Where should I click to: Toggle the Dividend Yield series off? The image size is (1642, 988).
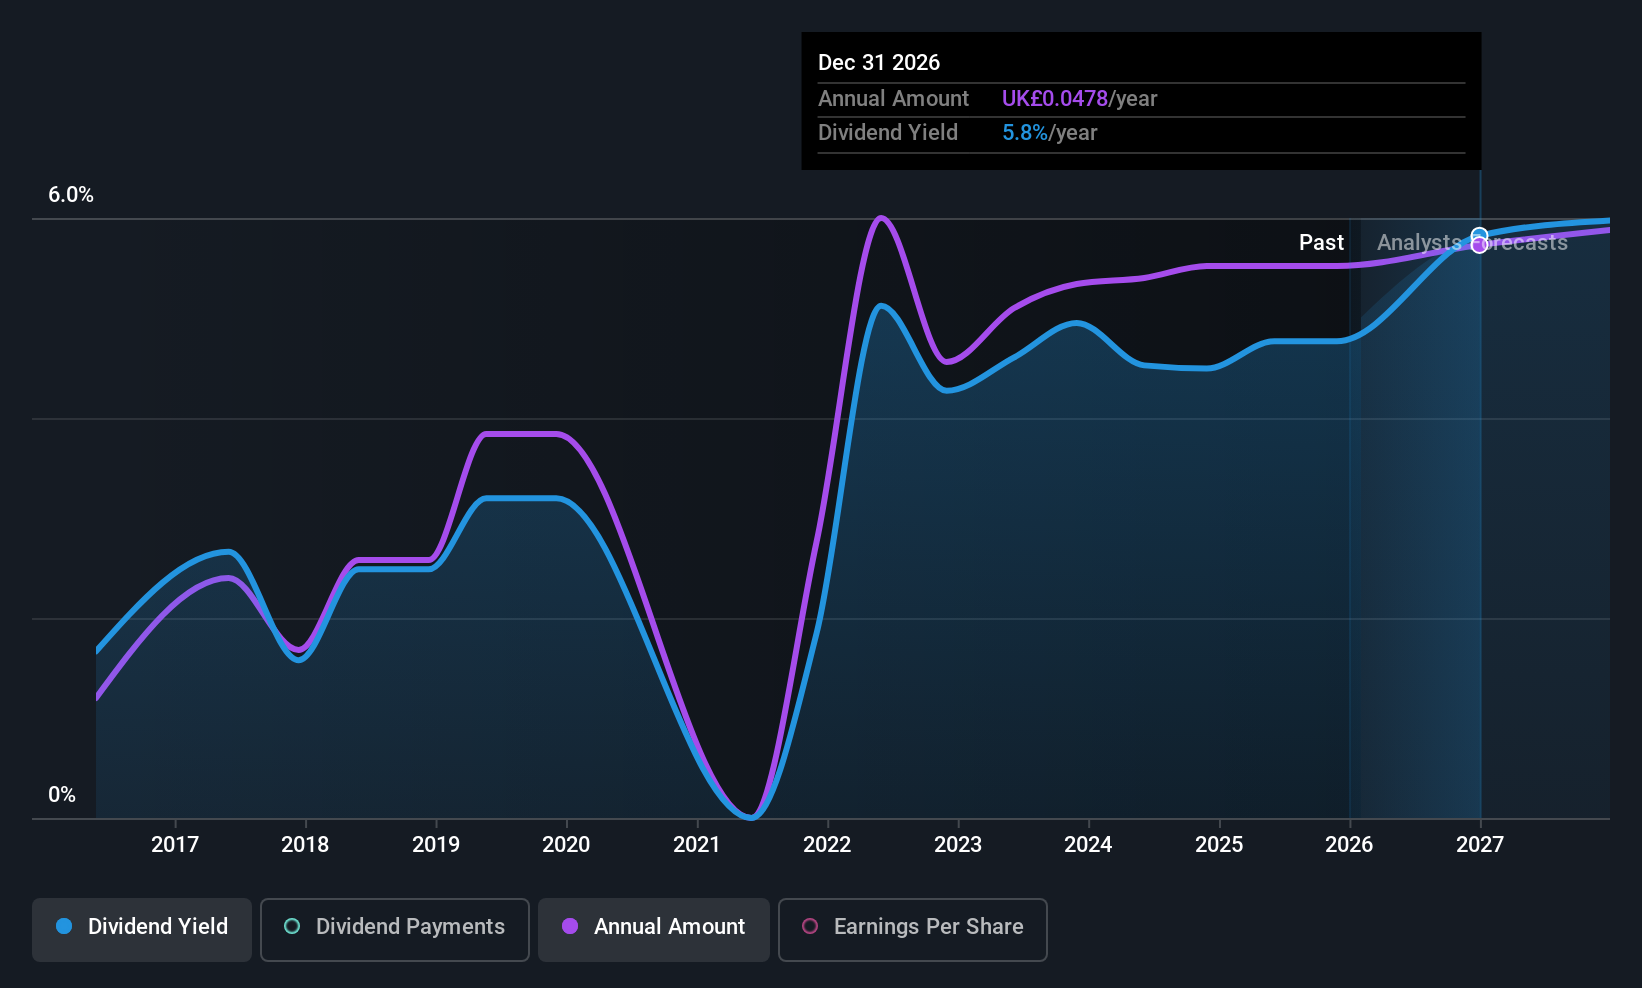pos(141,928)
